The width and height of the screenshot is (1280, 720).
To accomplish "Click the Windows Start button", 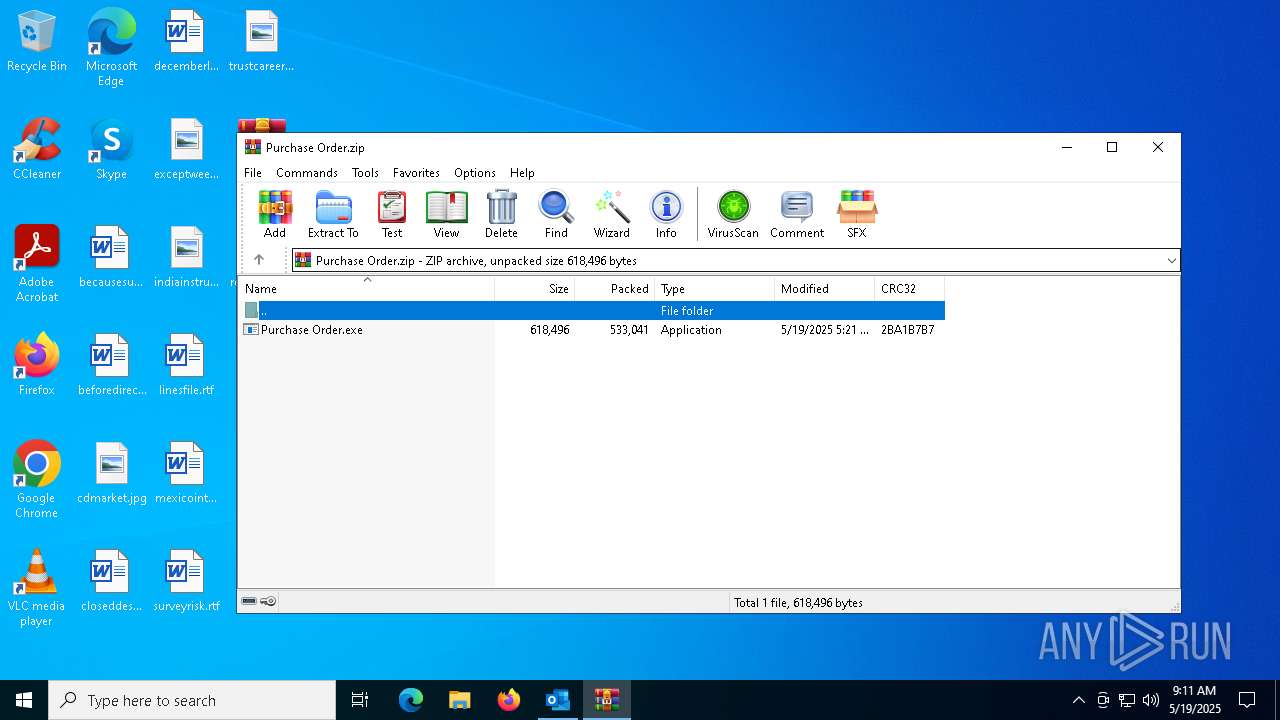I will point(24,700).
